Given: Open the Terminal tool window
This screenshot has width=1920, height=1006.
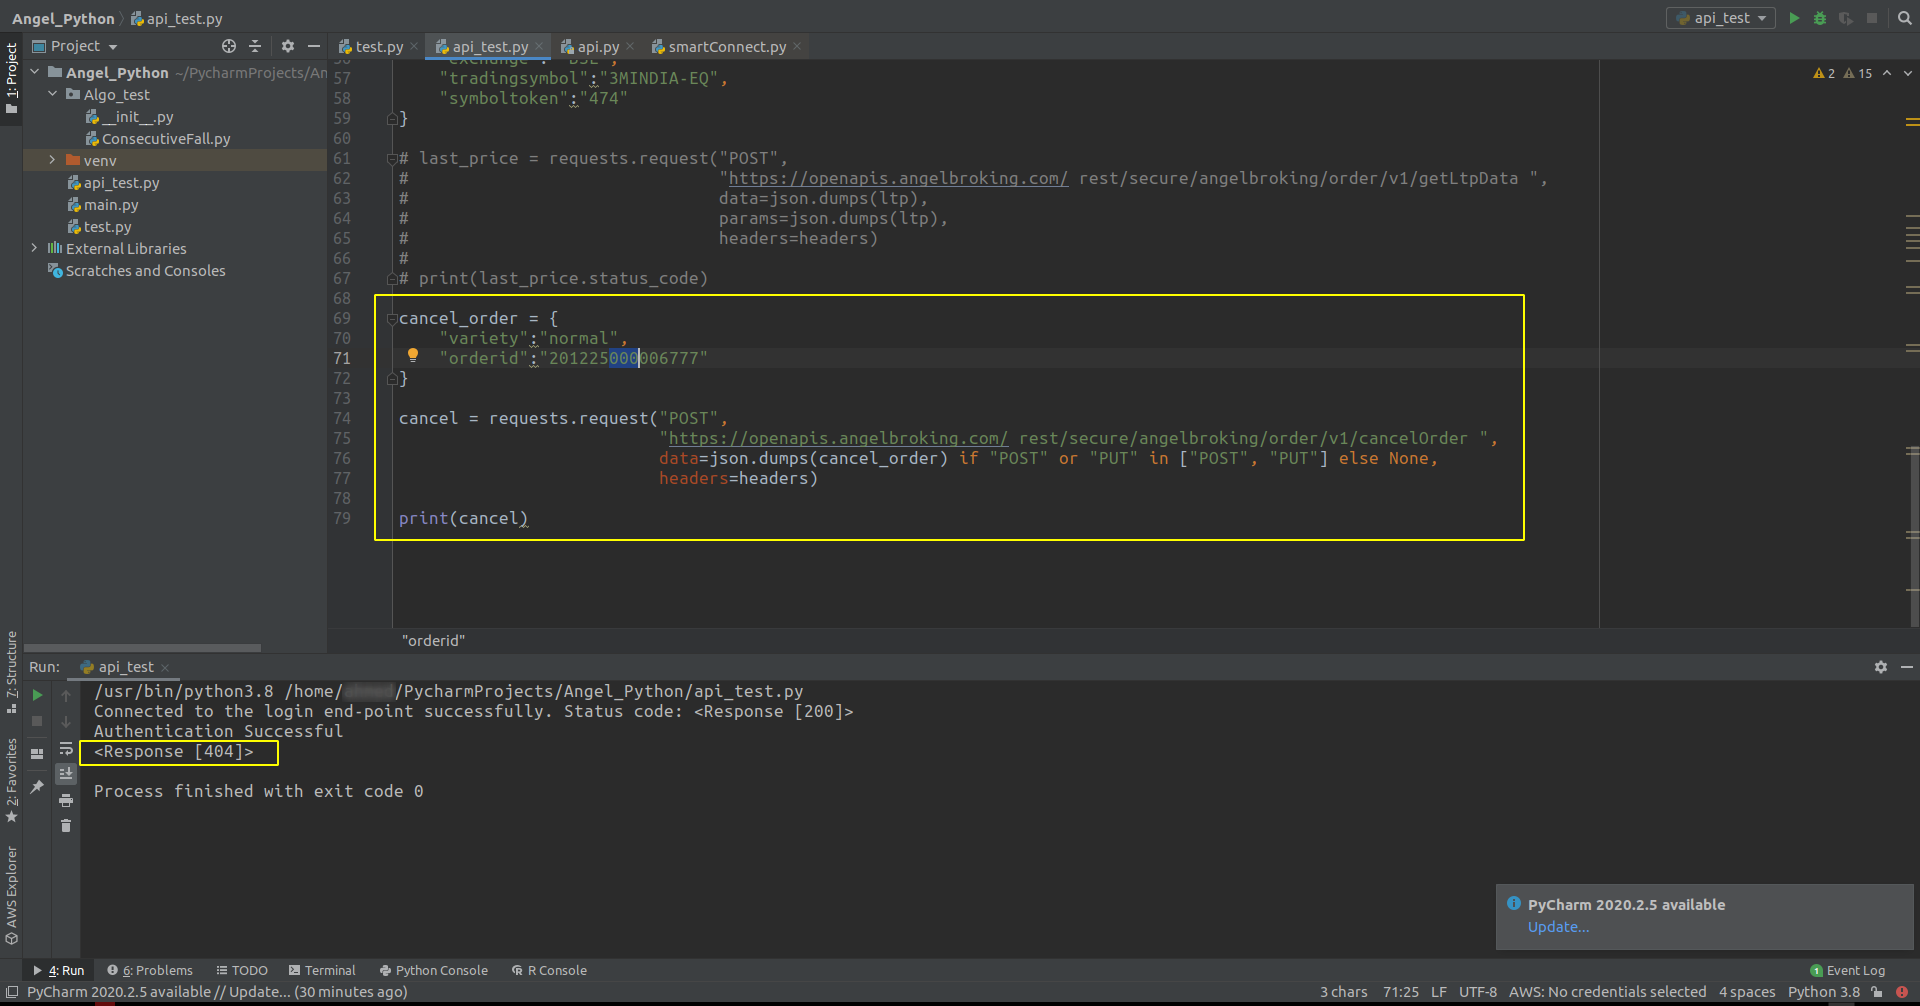Looking at the screenshot, I should point(322,970).
